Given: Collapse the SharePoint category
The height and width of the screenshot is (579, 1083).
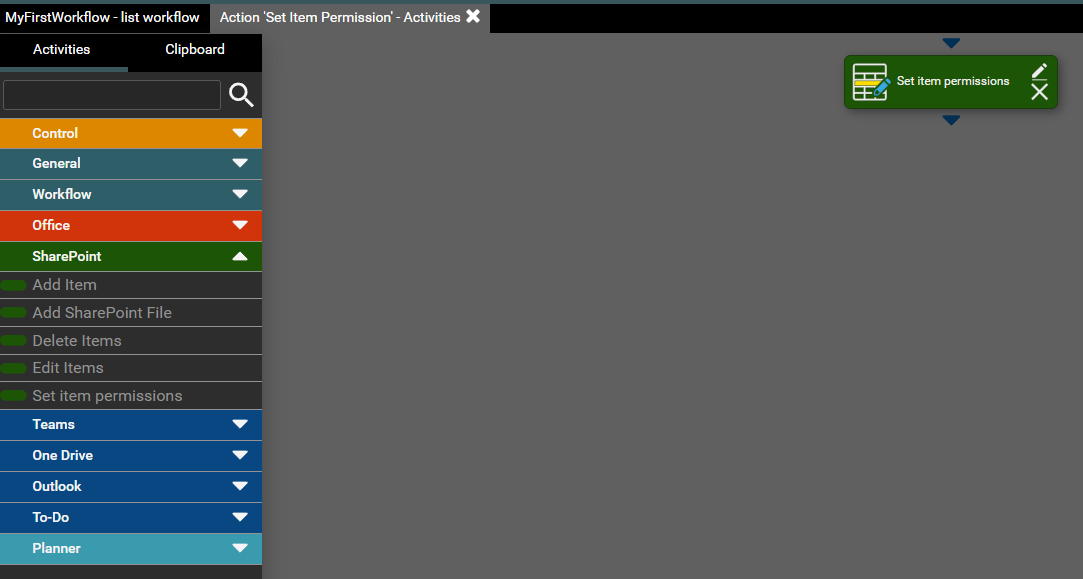Looking at the screenshot, I should pyautogui.click(x=239, y=256).
